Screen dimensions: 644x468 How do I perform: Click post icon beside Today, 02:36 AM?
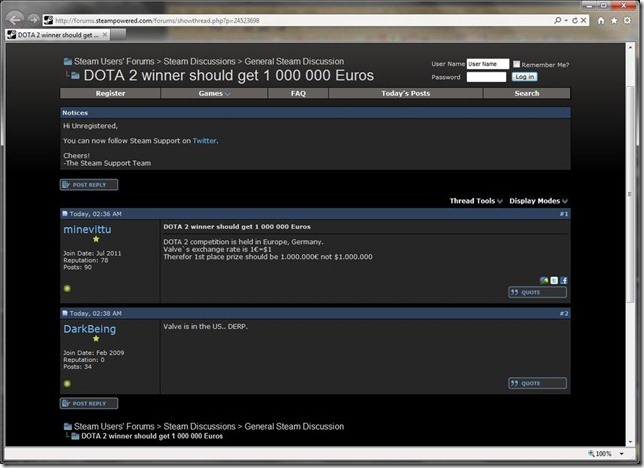65,214
